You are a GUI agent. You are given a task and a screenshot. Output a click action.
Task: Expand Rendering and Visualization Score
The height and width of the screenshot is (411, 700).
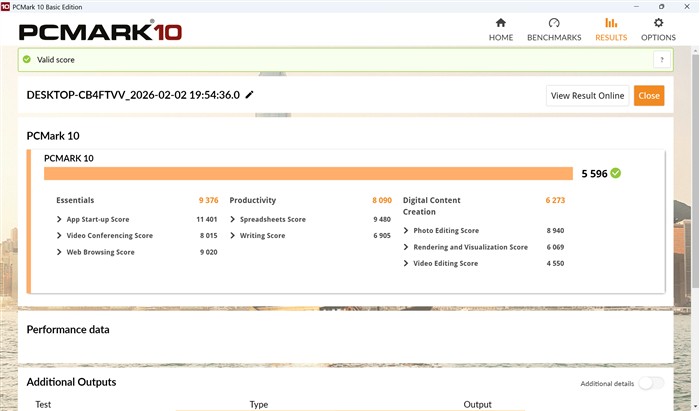(406, 247)
